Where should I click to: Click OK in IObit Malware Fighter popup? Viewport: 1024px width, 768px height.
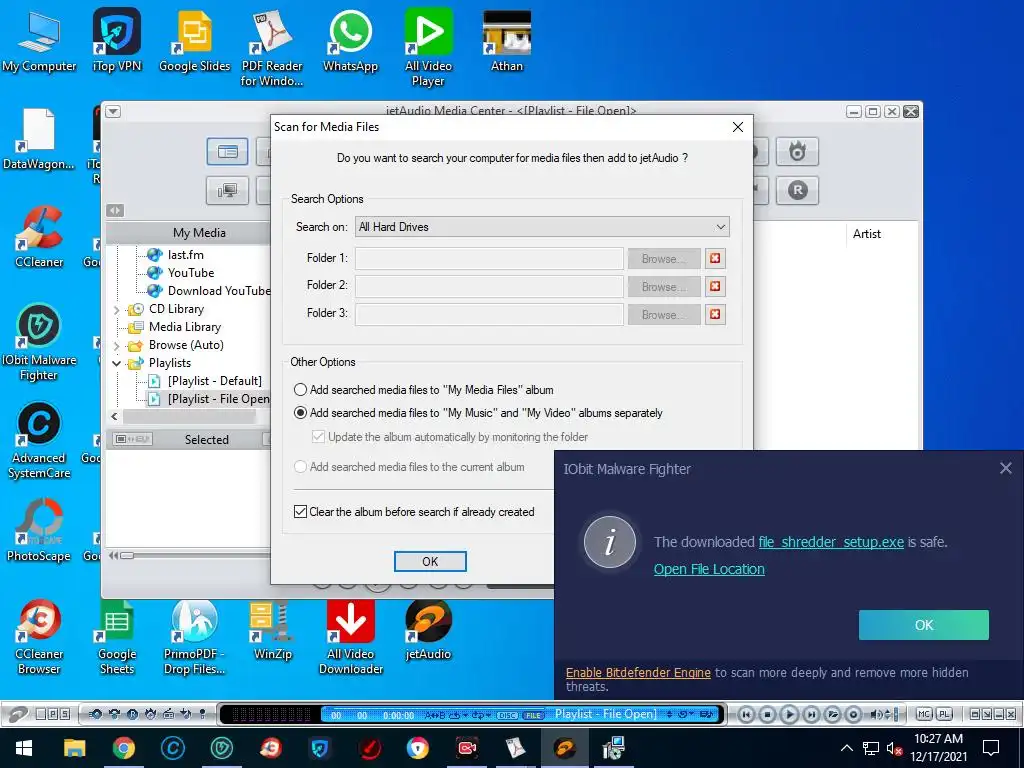click(923, 625)
